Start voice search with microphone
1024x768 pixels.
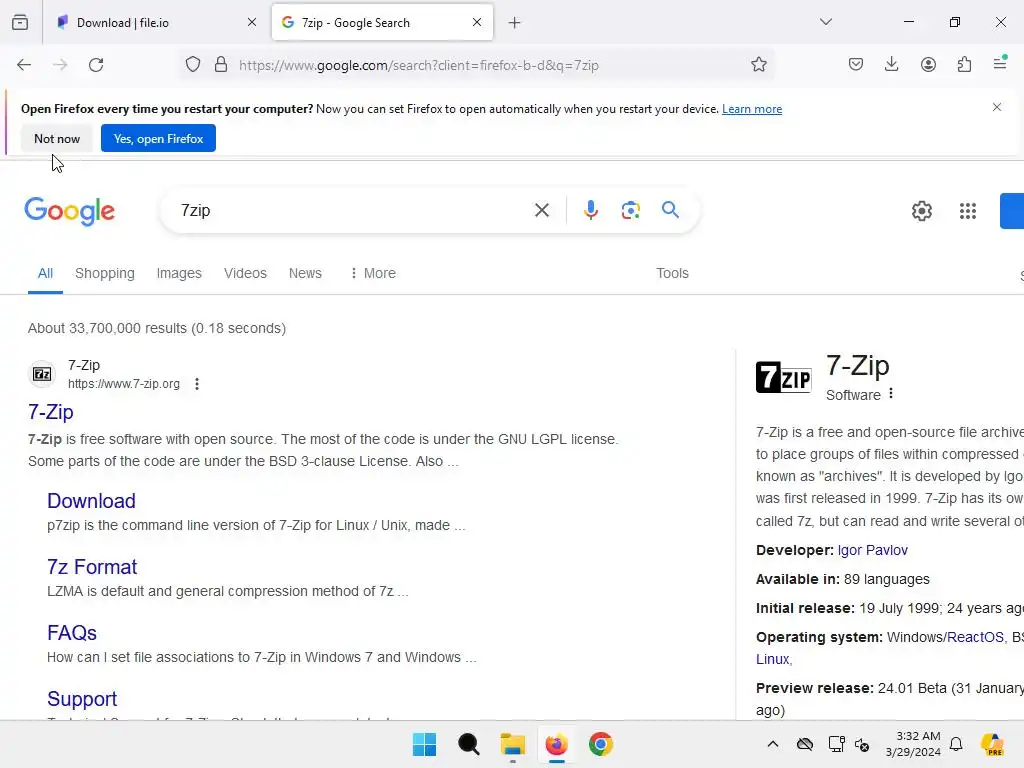click(x=590, y=210)
